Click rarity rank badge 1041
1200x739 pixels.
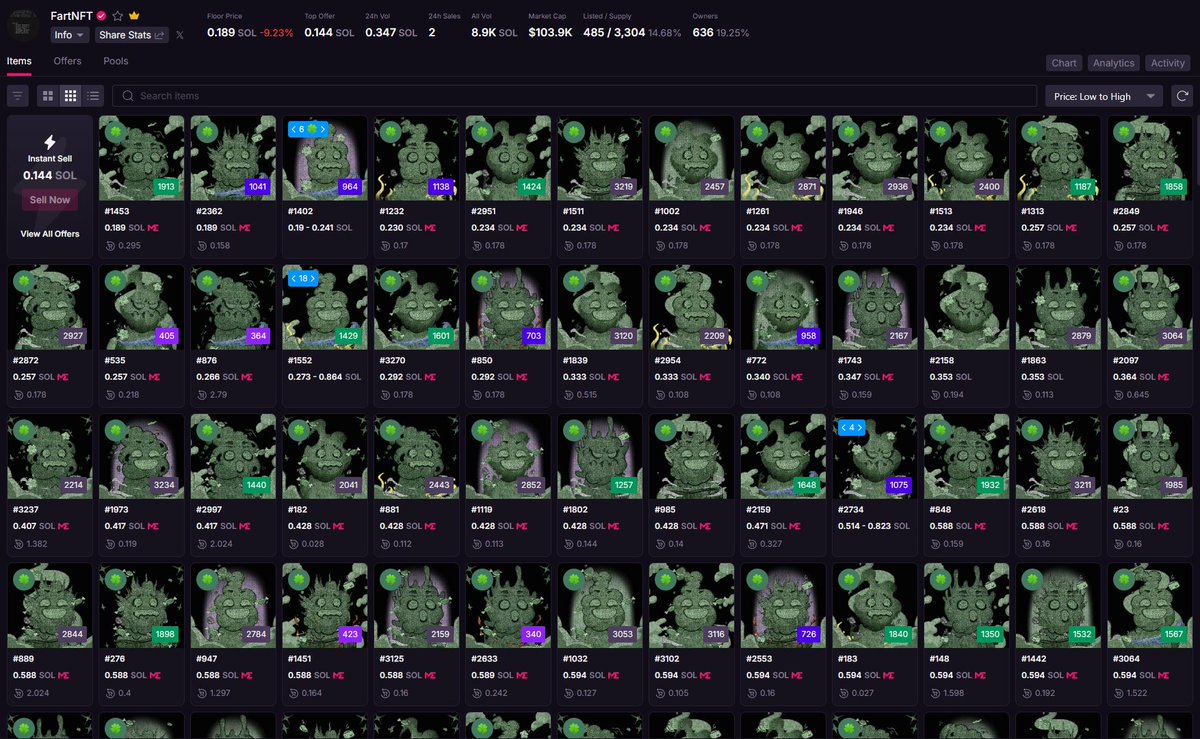click(x=258, y=186)
